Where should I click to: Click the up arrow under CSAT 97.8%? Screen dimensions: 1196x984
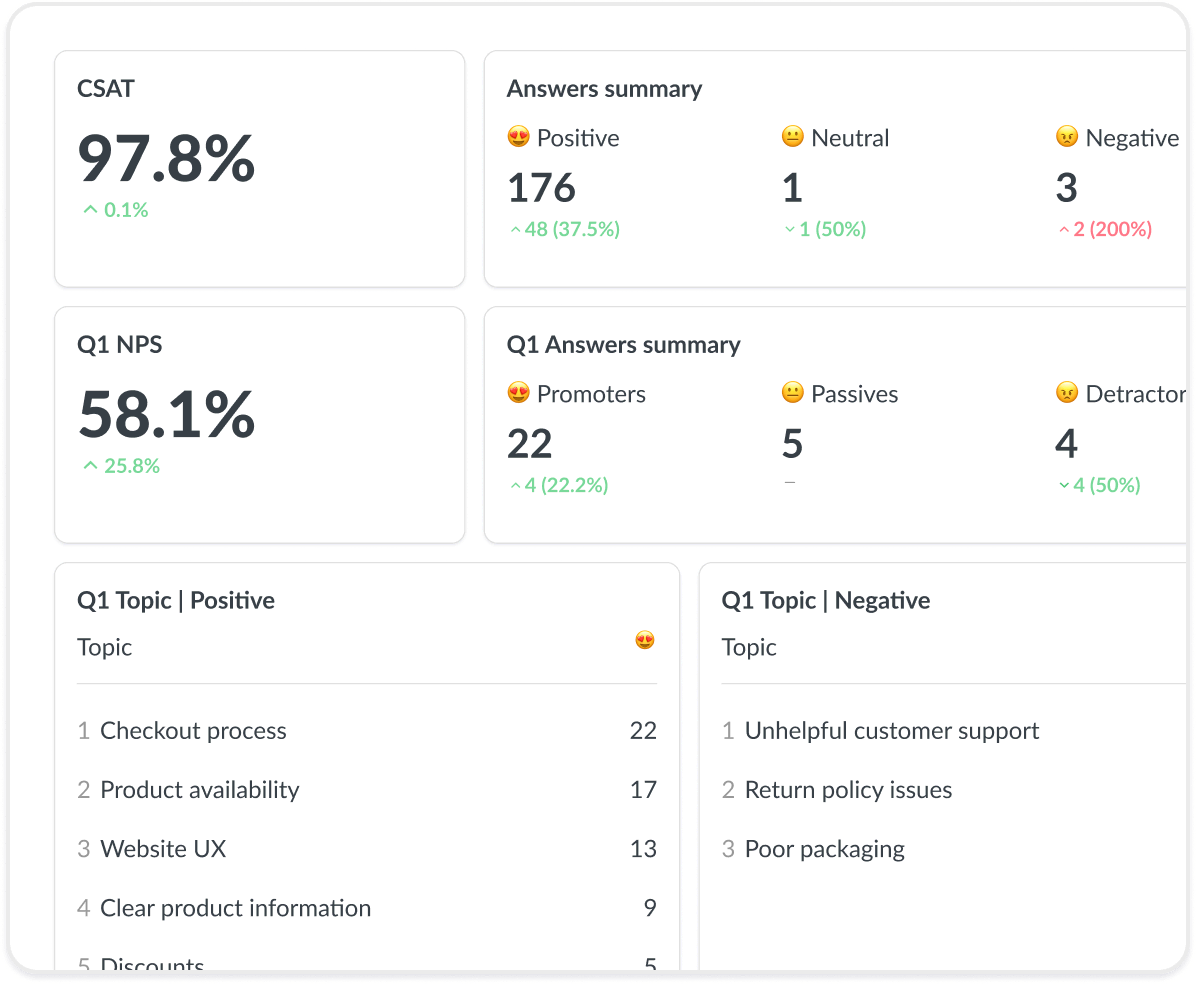90,210
